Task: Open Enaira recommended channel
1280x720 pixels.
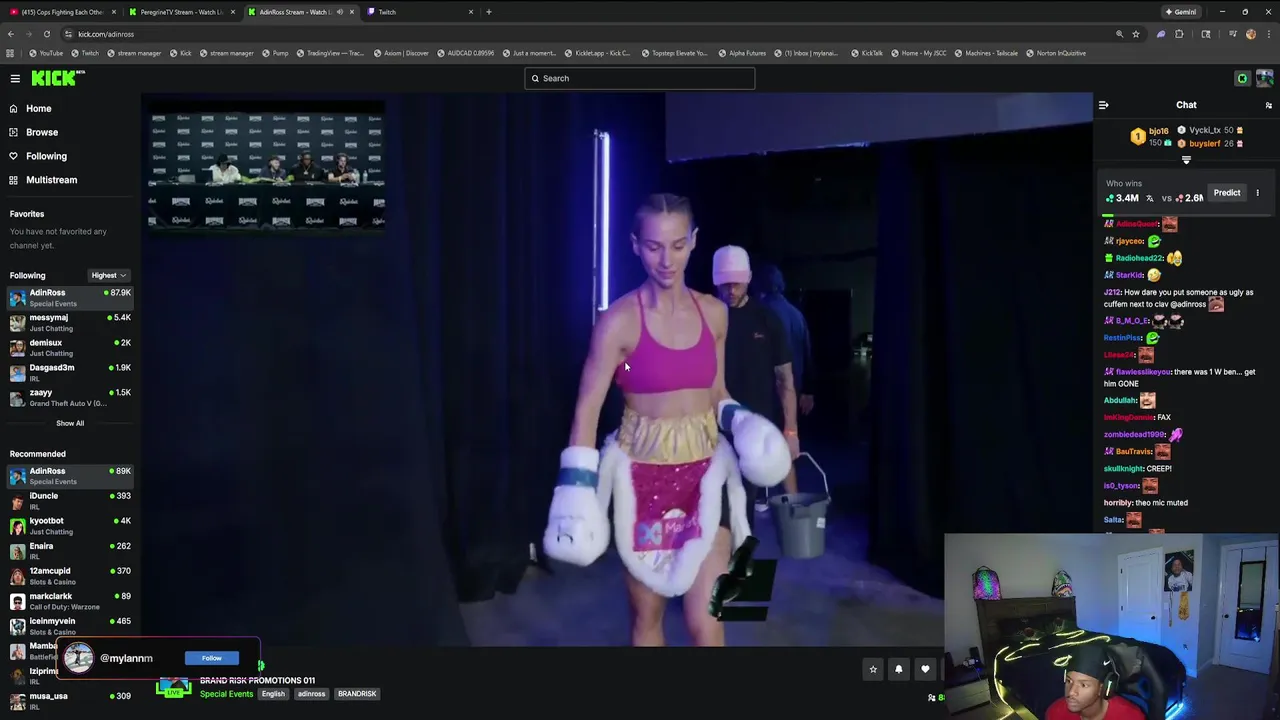Action: (70, 550)
